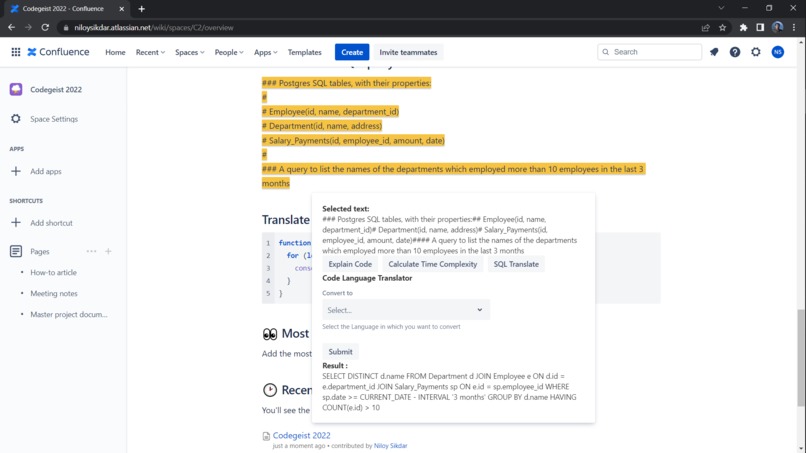Click the highlighted Employee(id, name, department_id) line

coord(330,112)
